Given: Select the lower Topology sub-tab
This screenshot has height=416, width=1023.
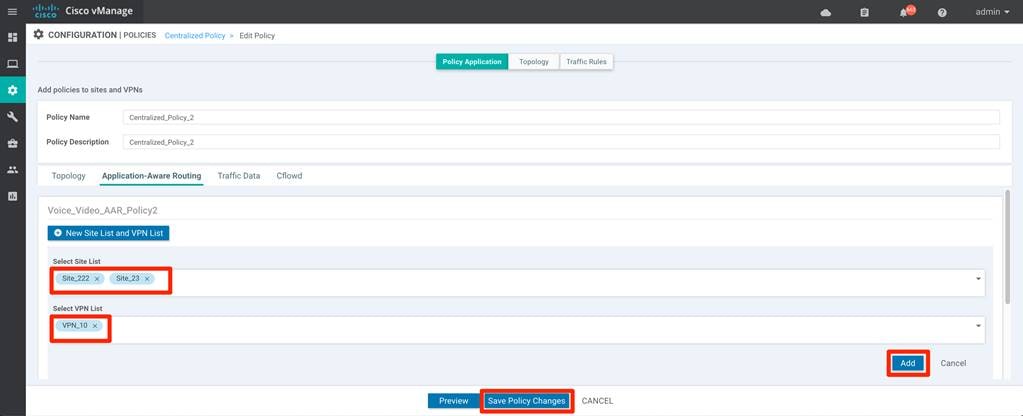Looking at the screenshot, I should point(69,176).
